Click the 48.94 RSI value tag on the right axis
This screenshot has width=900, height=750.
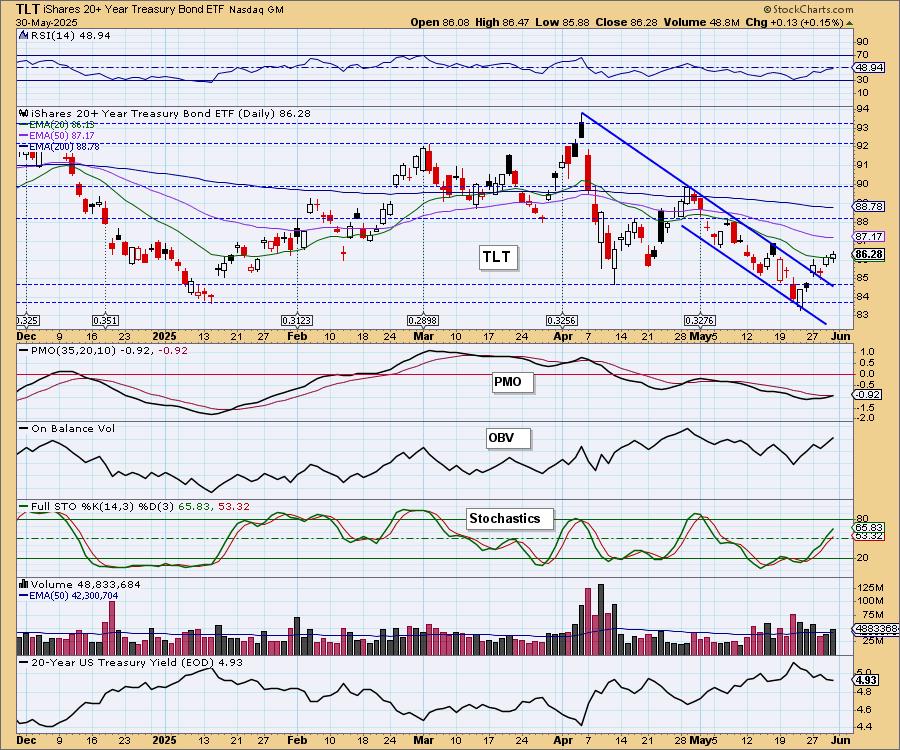click(868, 67)
